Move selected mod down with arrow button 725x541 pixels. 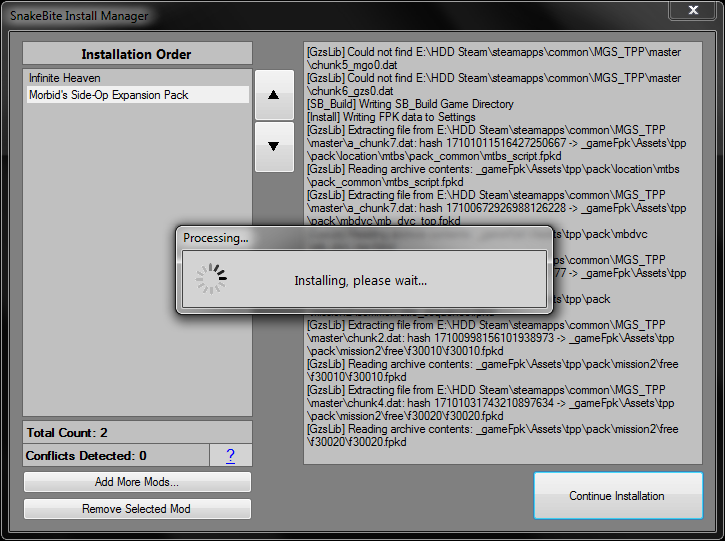(x=274, y=147)
